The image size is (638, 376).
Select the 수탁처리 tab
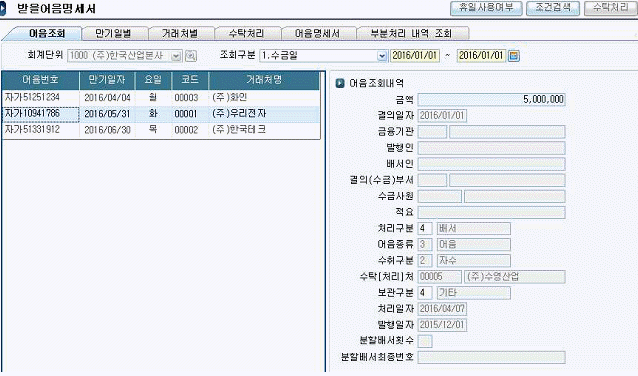point(247,33)
